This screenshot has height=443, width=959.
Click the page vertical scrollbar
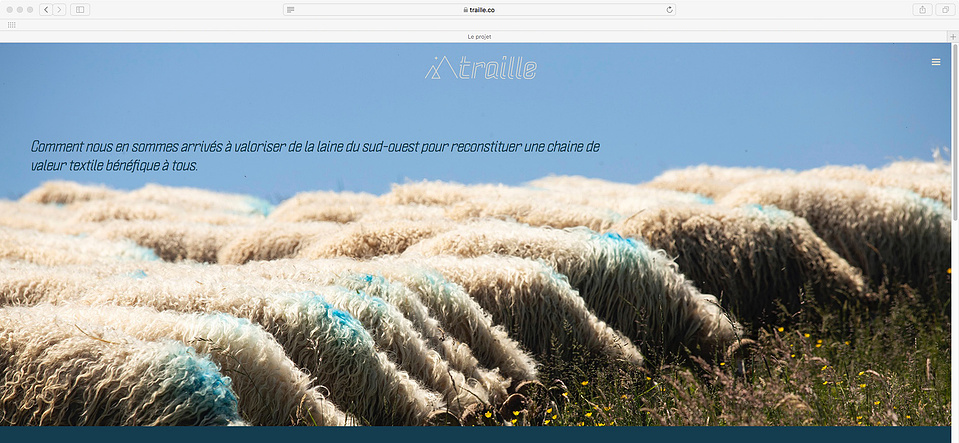pyautogui.click(x=955, y=132)
